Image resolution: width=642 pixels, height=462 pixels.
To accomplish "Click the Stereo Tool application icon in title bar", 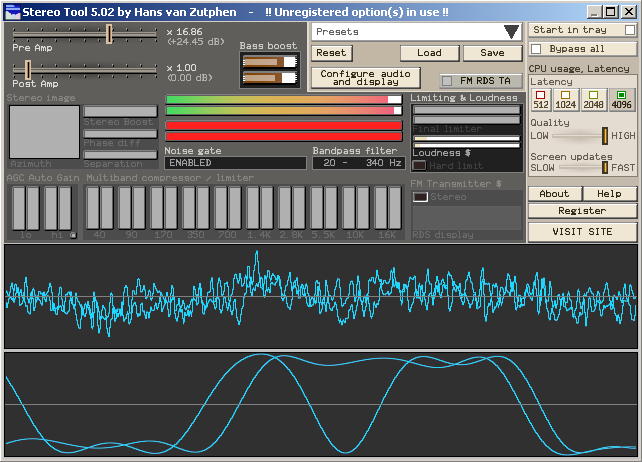I will [x=12, y=11].
